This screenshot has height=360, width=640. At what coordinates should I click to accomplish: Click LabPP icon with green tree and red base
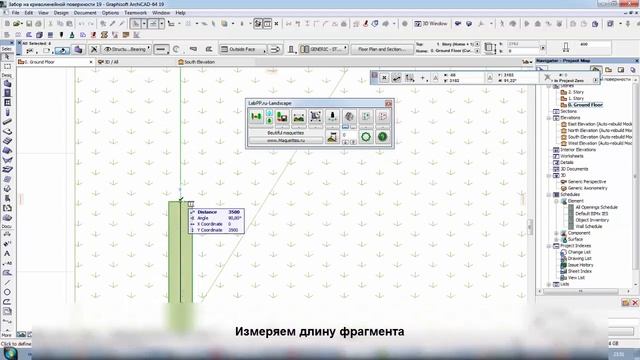(282, 117)
